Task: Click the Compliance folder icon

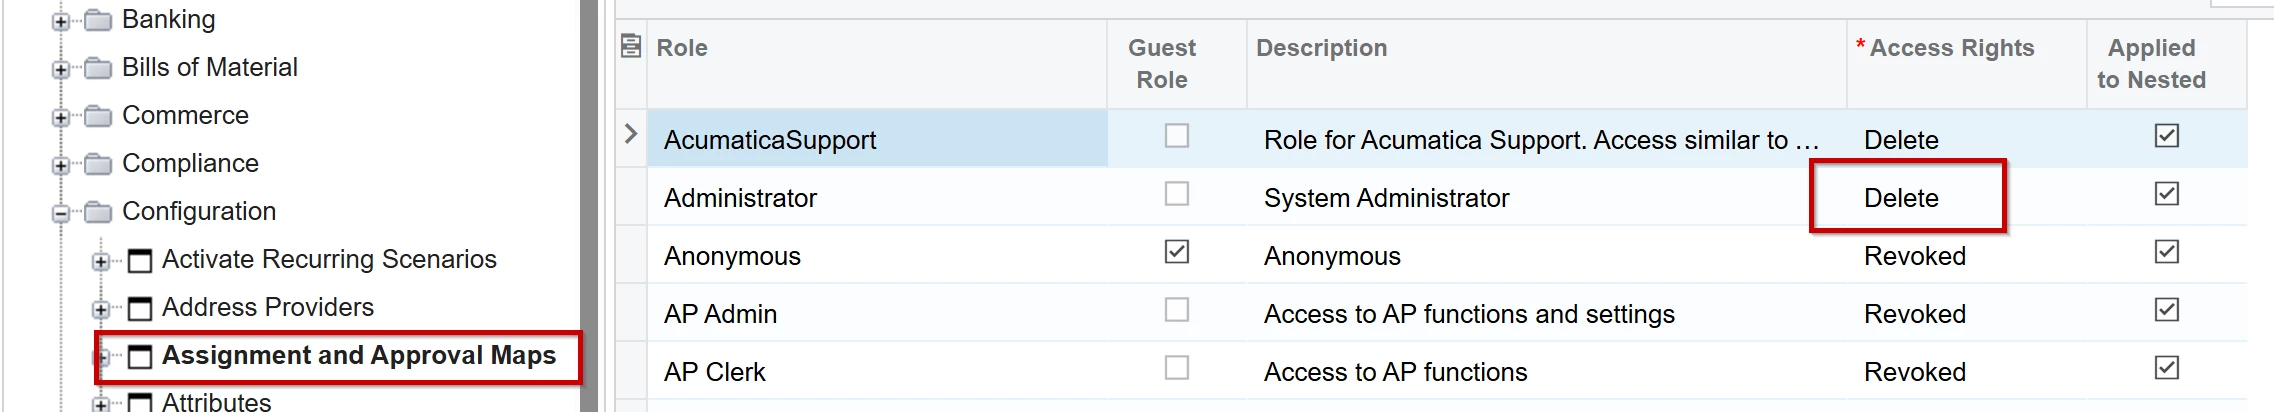Action: (98, 164)
